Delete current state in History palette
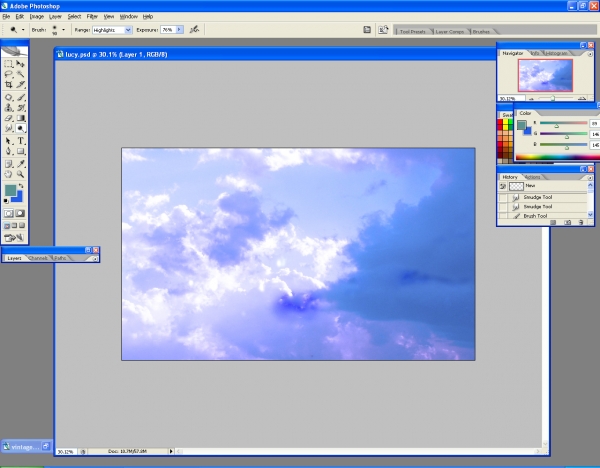This screenshot has height=468, width=600. click(580, 222)
